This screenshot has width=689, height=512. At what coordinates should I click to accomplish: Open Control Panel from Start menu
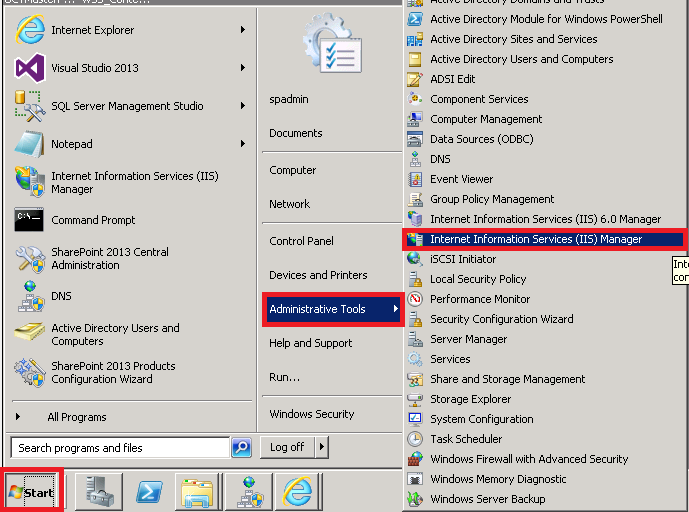(x=301, y=241)
